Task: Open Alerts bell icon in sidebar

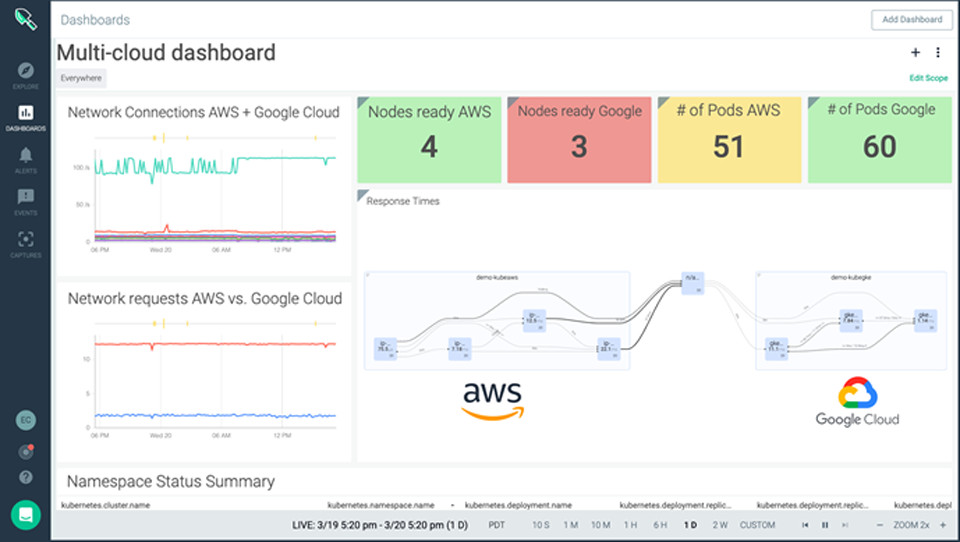Action: pyautogui.click(x=25, y=155)
